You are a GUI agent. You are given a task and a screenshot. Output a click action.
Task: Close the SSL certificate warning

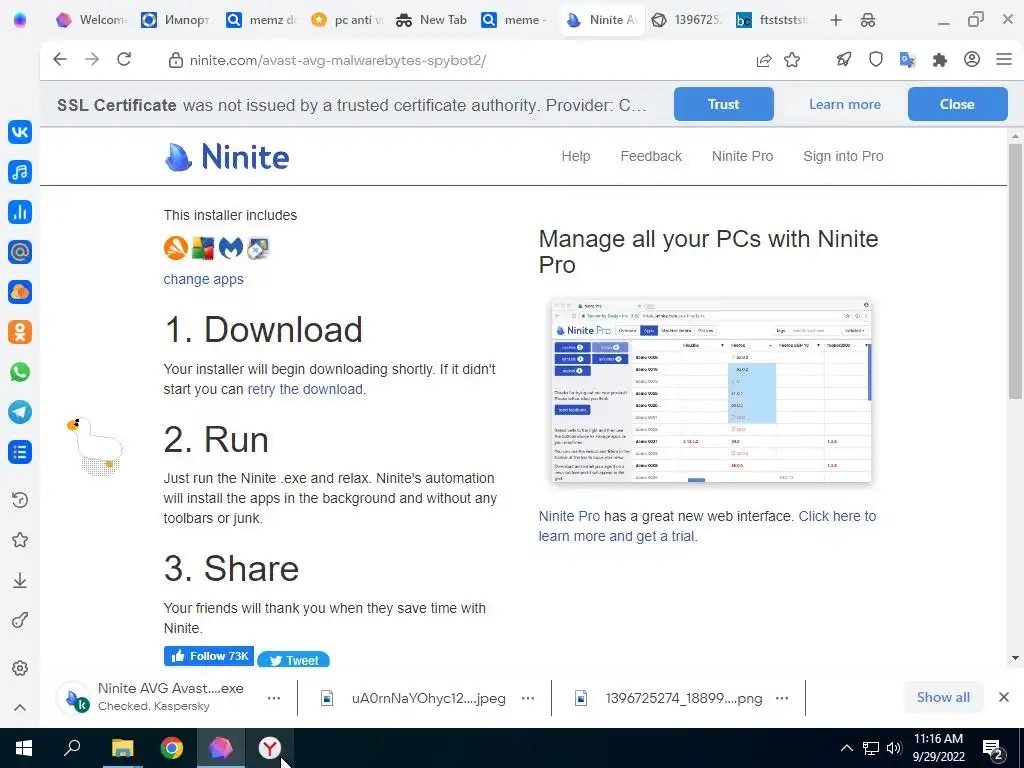tap(957, 104)
